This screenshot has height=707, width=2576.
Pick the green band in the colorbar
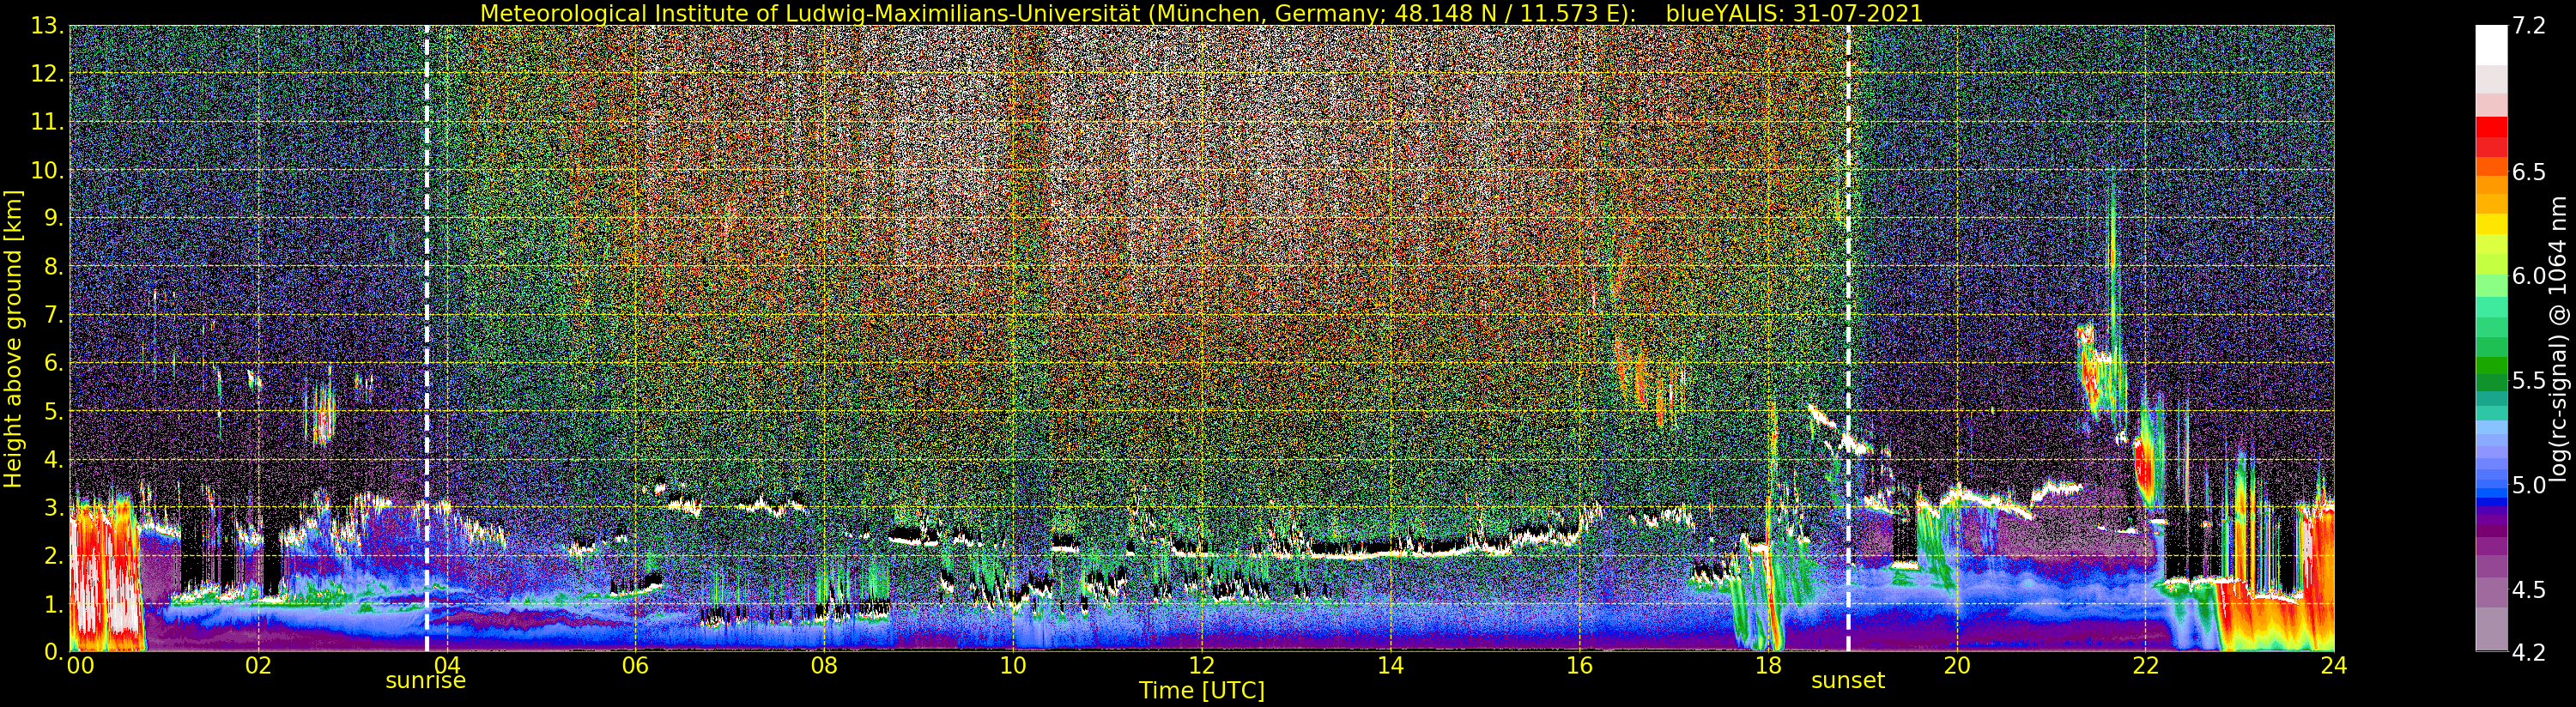pos(2491,368)
